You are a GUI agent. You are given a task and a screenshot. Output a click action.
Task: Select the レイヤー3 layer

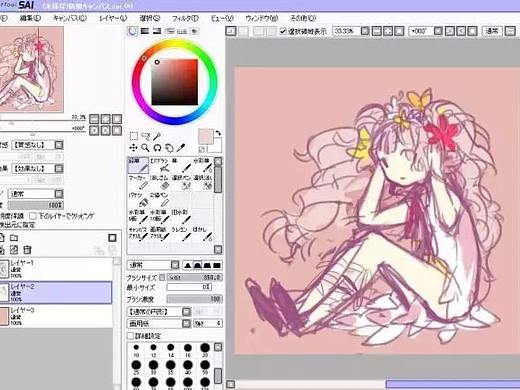[56, 316]
